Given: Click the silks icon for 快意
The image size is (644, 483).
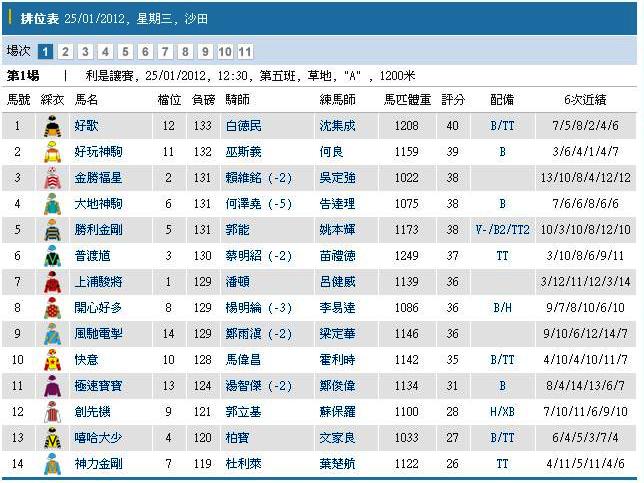Looking at the screenshot, I should [52, 360].
